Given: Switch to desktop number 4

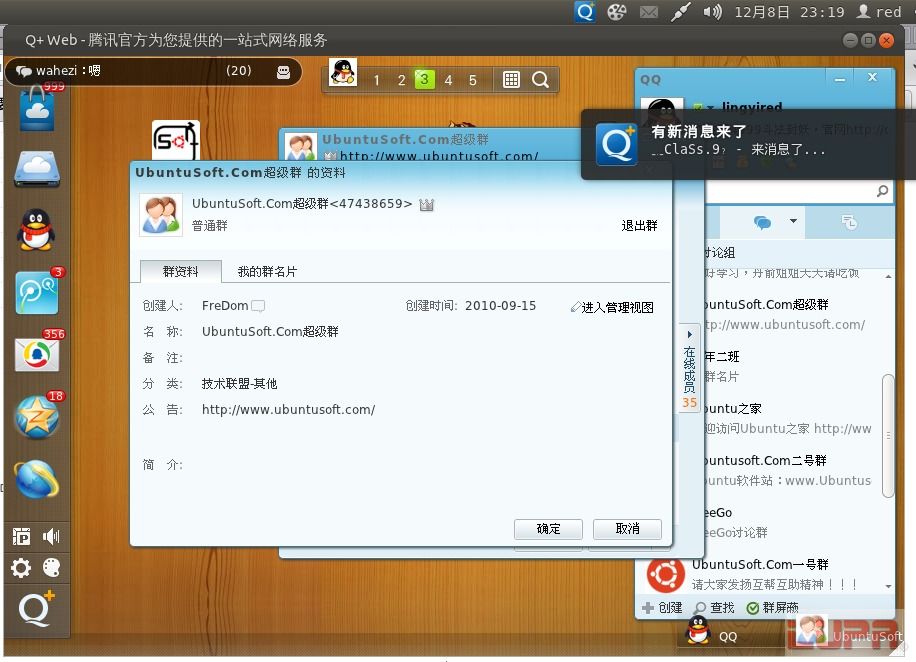Looking at the screenshot, I should pyautogui.click(x=448, y=80).
